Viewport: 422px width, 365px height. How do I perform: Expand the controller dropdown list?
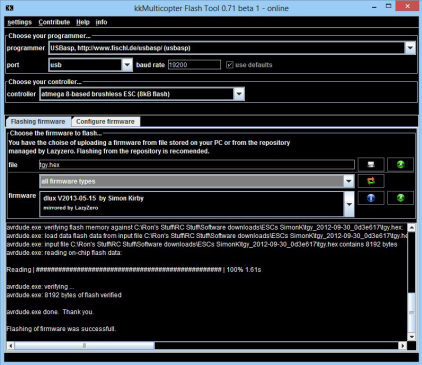tap(239, 94)
